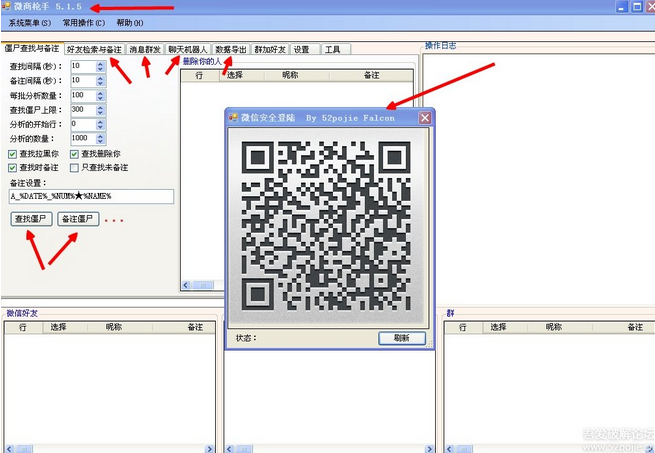
Task: Adjust the 每批分析数量 spinner arrows
Action: coord(100,96)
